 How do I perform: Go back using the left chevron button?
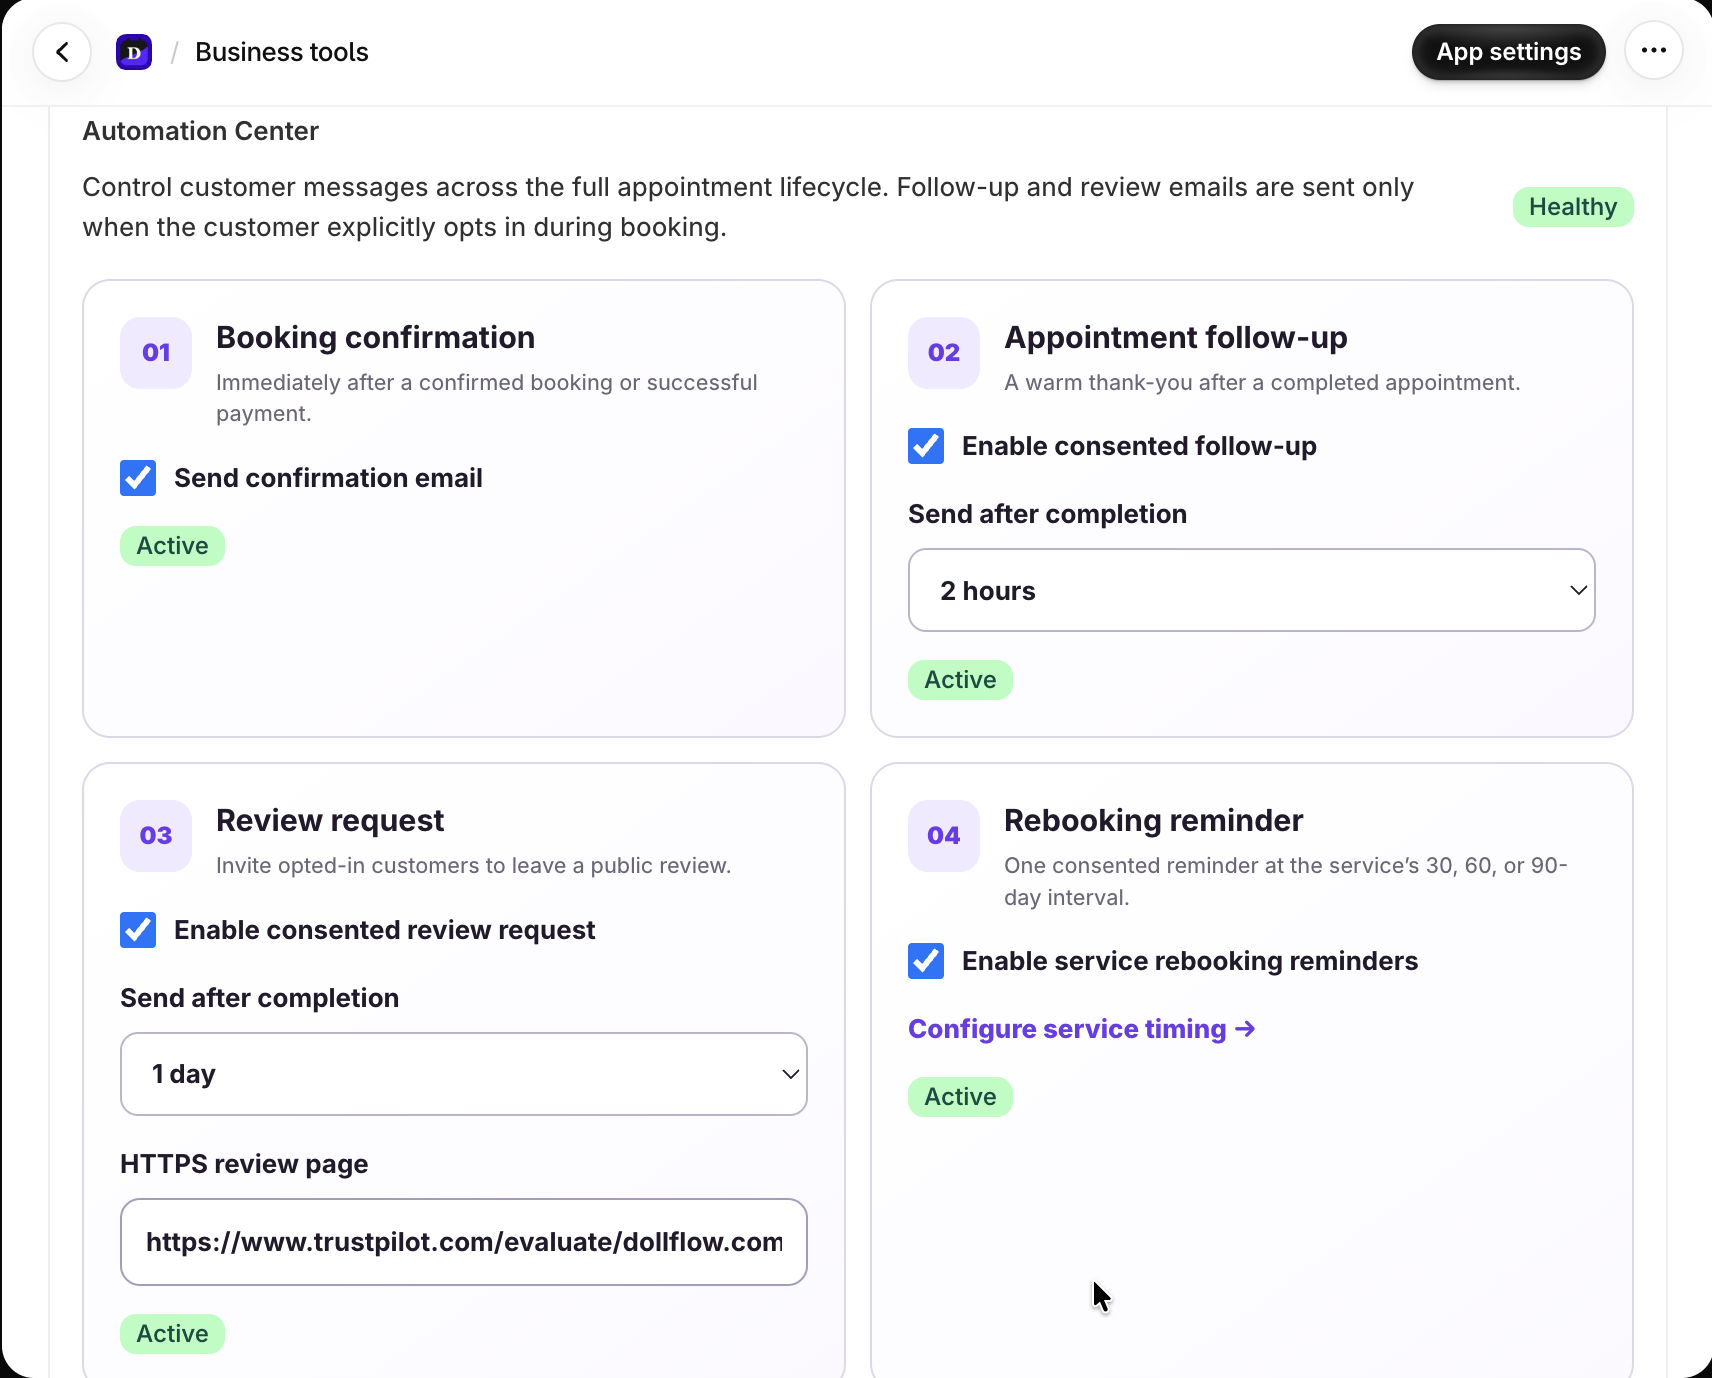(x=62, y=52)
